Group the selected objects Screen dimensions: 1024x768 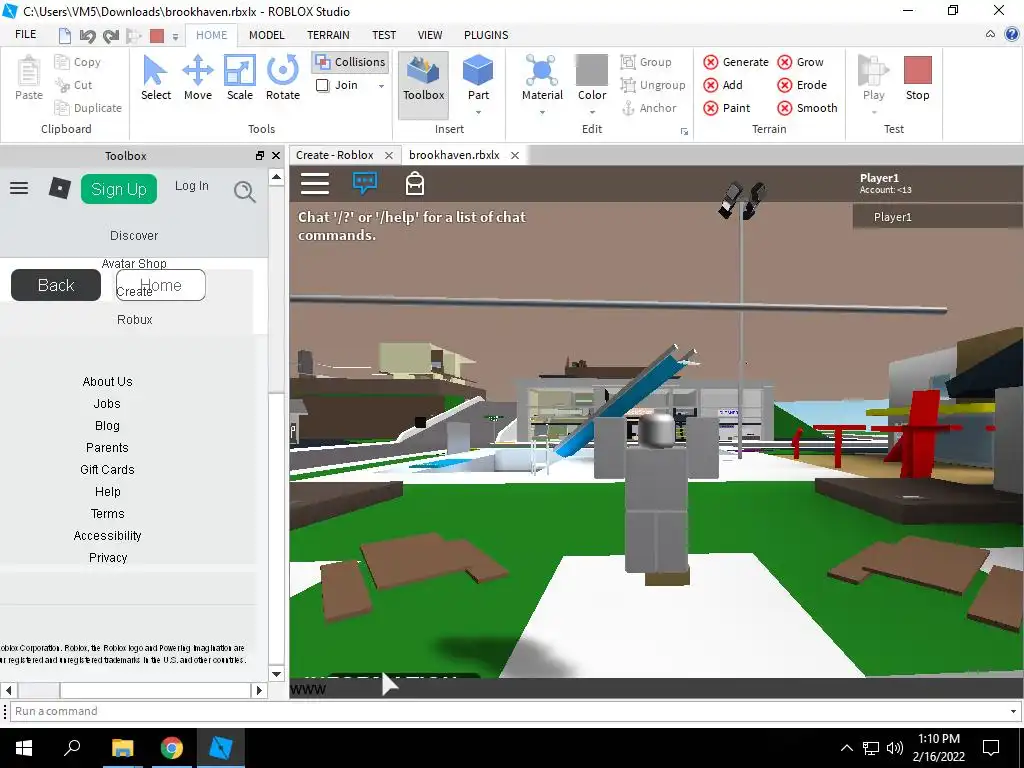(646, 62)
